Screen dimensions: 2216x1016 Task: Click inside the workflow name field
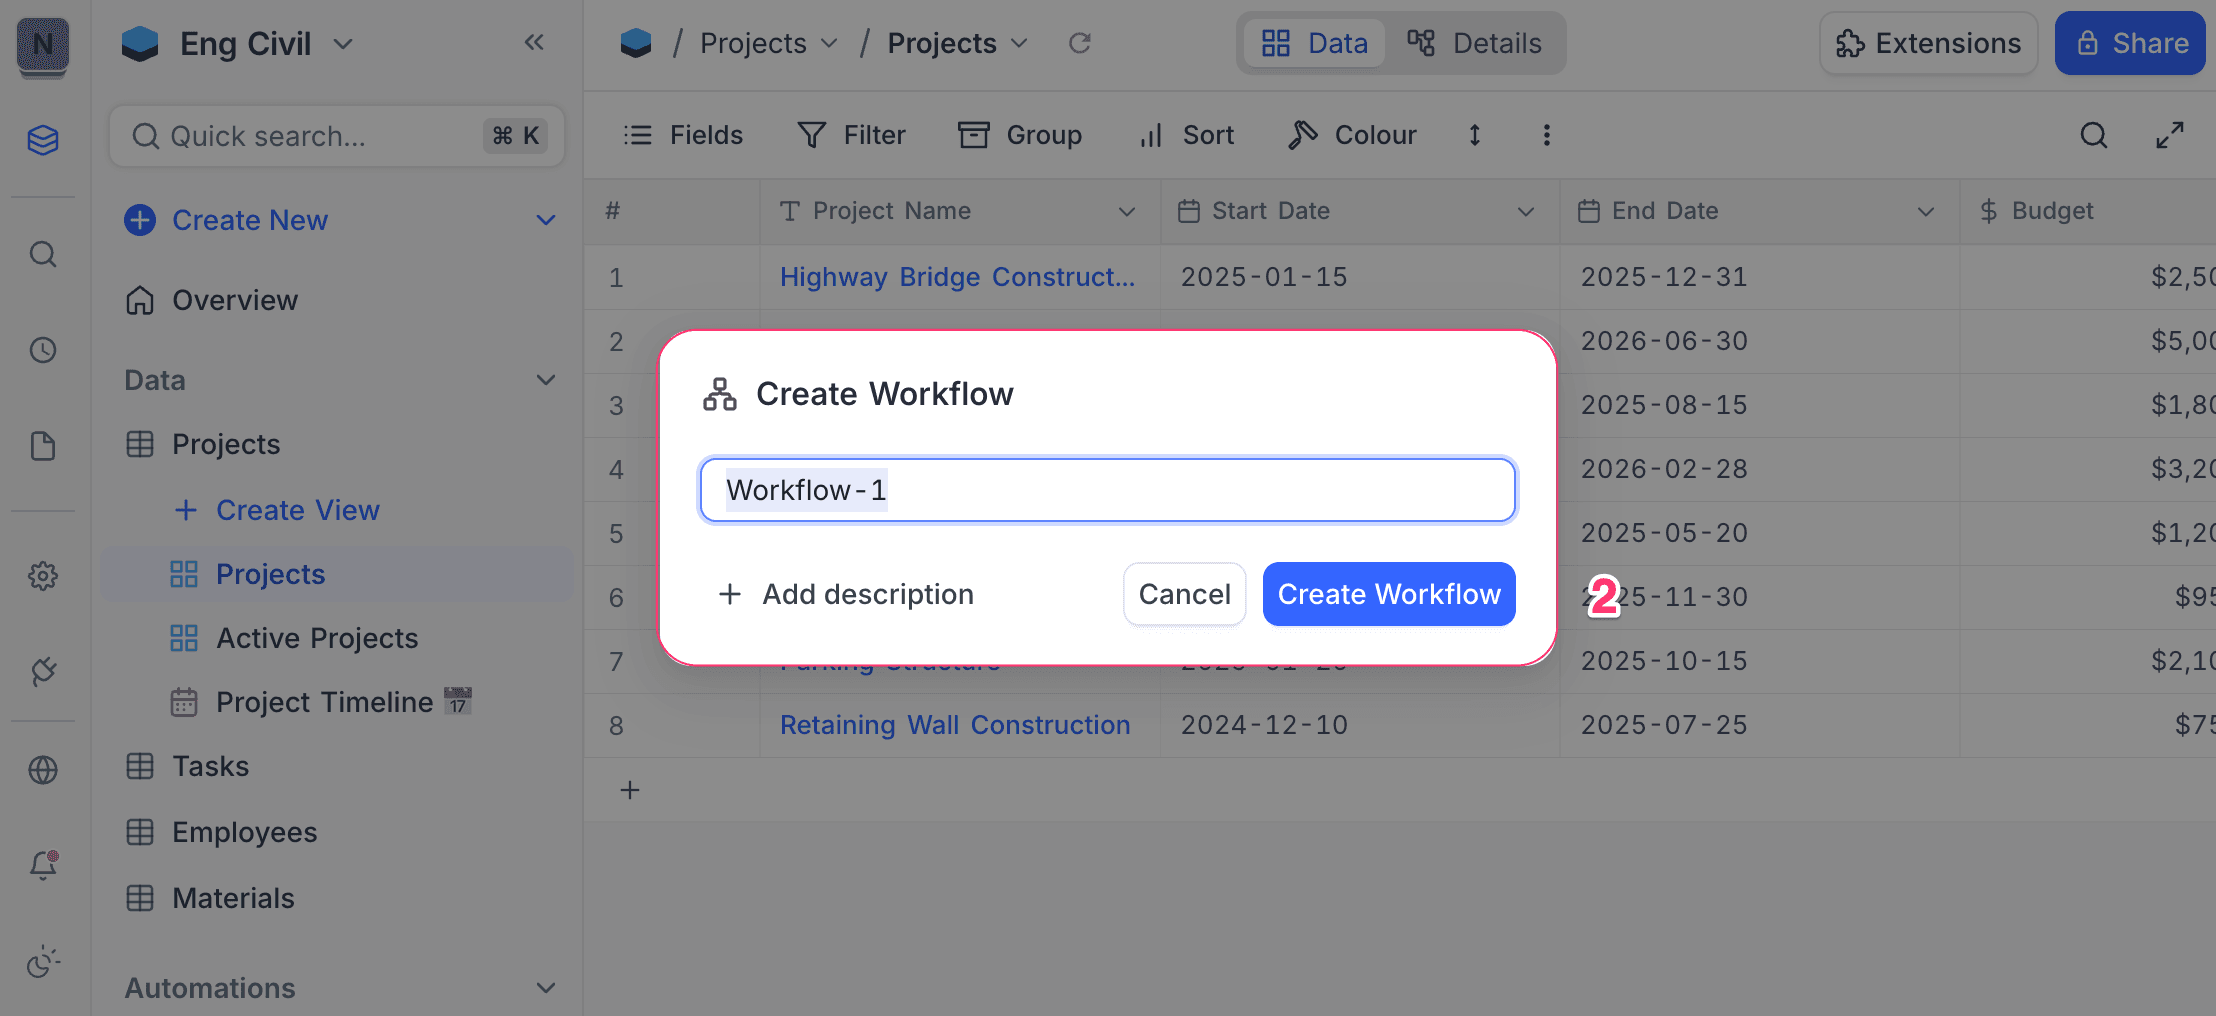[x=1106, y=489]
